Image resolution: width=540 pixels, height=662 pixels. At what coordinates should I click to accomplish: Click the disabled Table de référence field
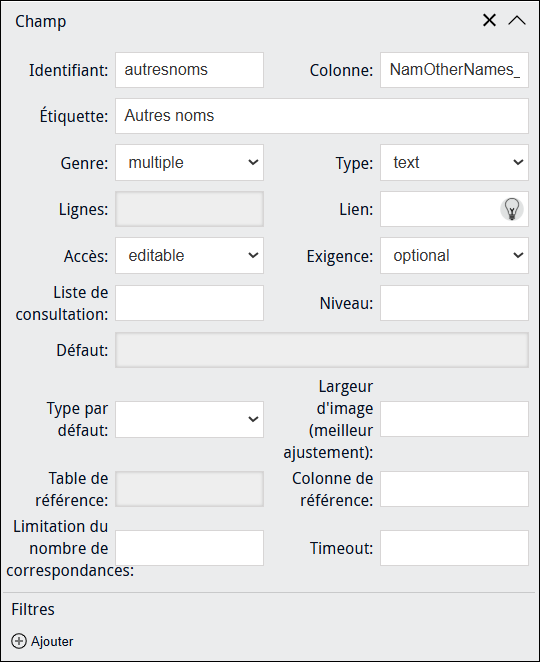190,489
